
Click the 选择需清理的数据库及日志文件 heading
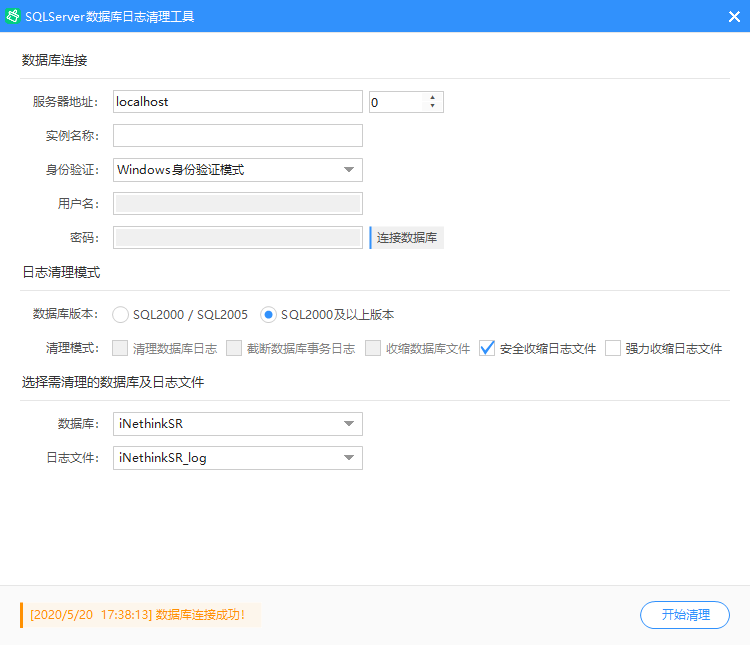113,382
